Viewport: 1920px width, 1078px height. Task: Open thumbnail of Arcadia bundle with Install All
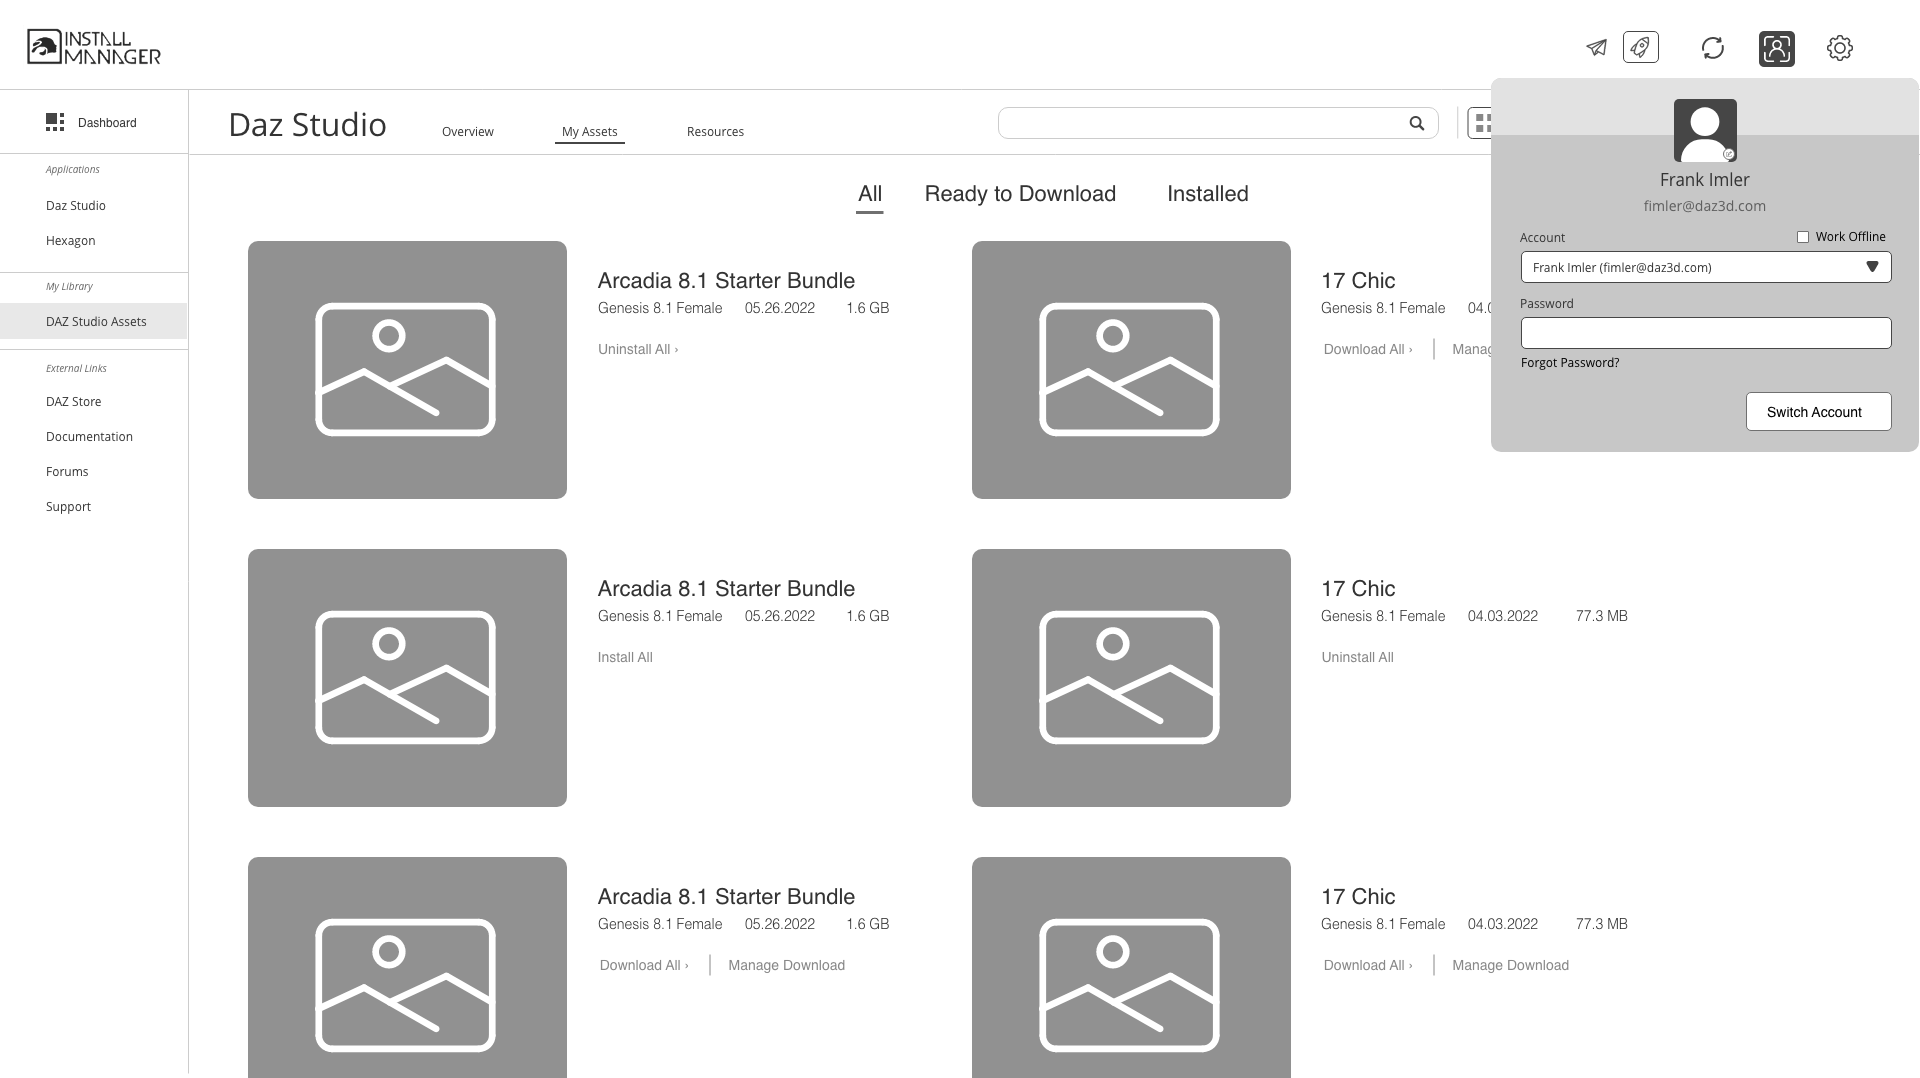coord(407,678)
